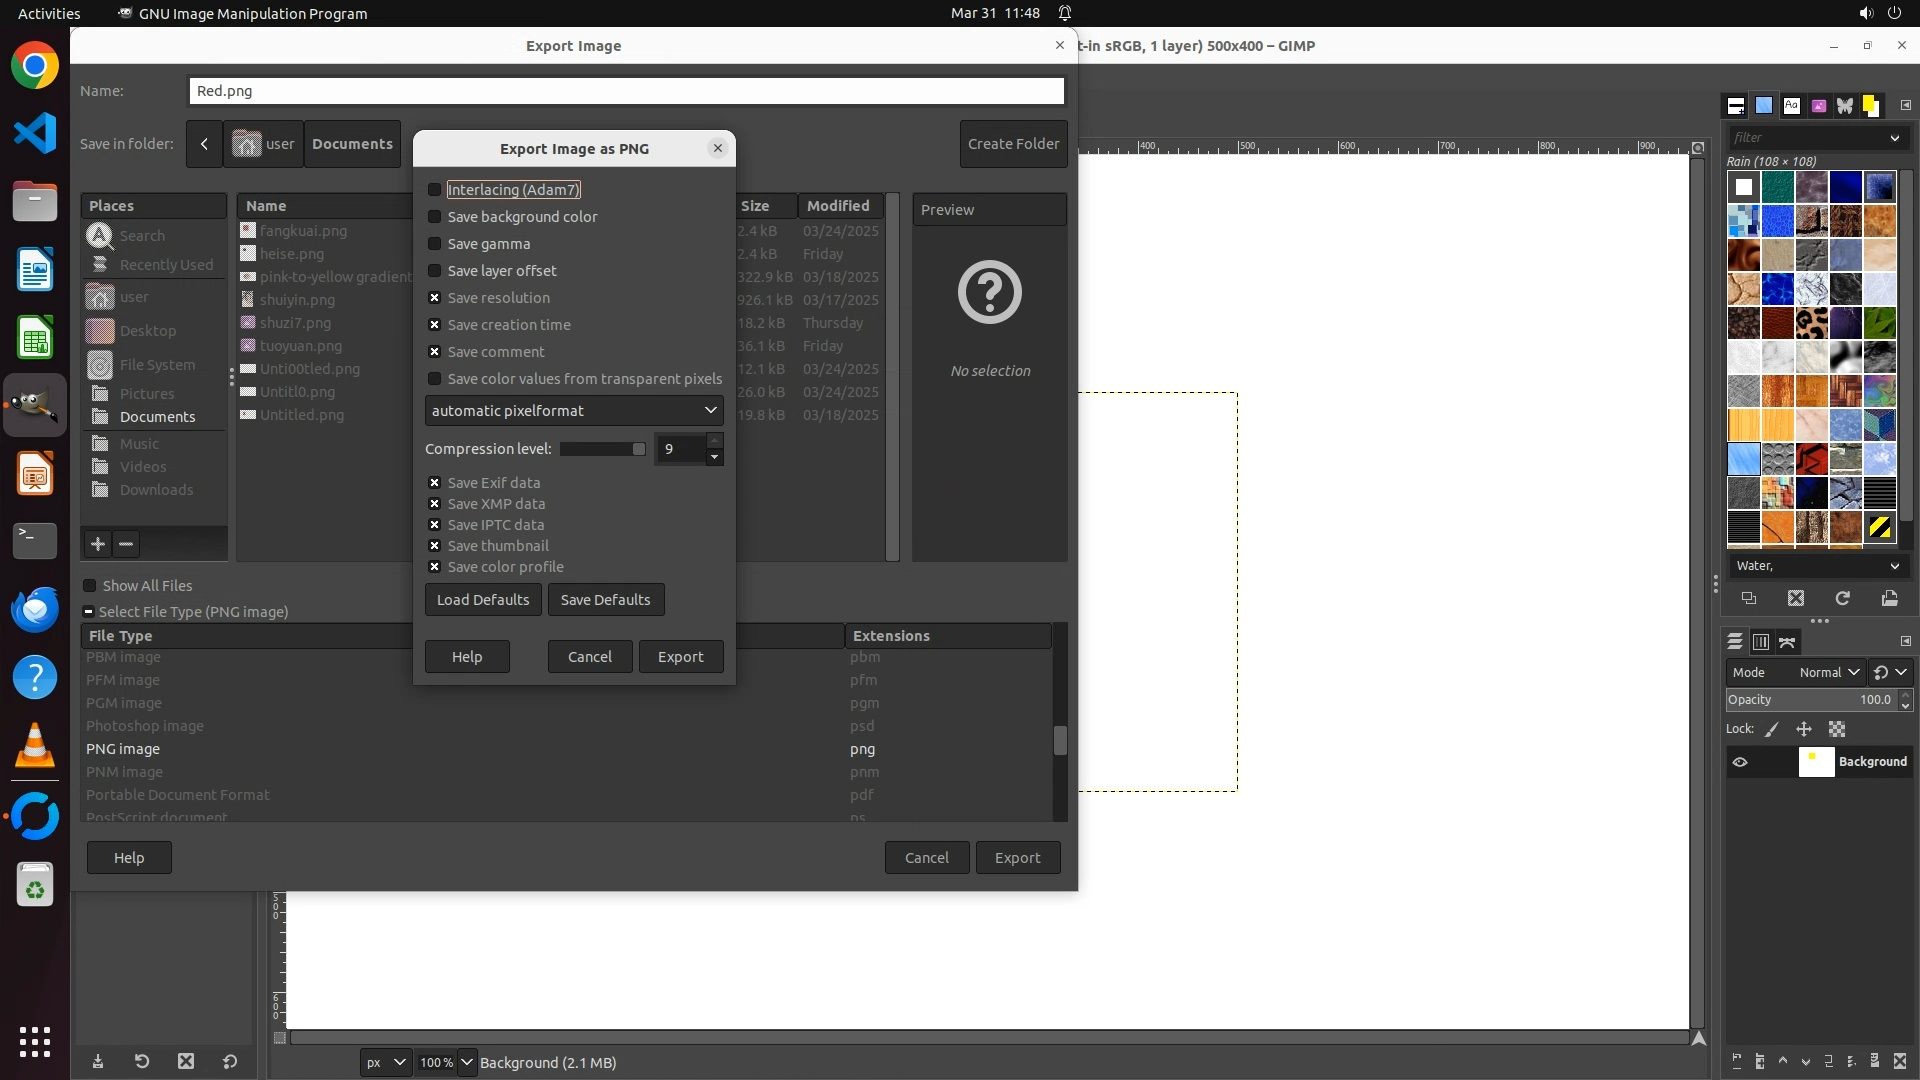Image resolution: width=1920 pixels, height=1080 pixels.
Task: Click the paint brush lock pixels icon
Action: [1771, 729]
